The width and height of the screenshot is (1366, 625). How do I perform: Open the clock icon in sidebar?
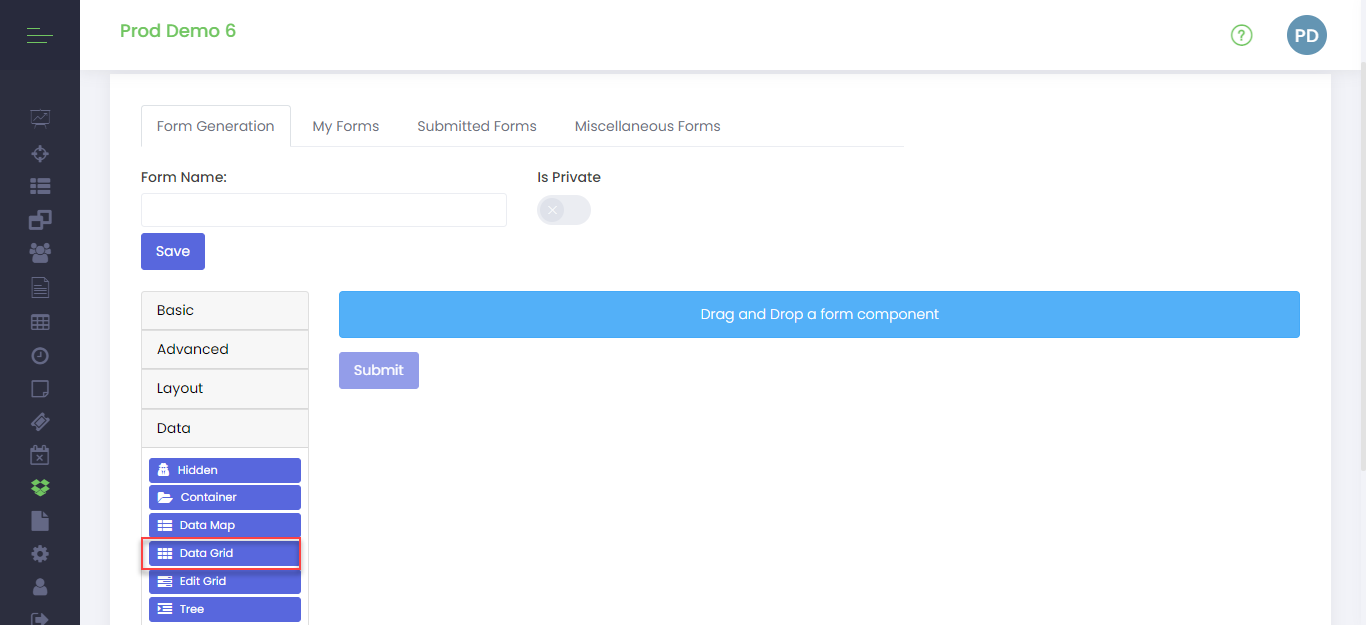click(40, 356)
